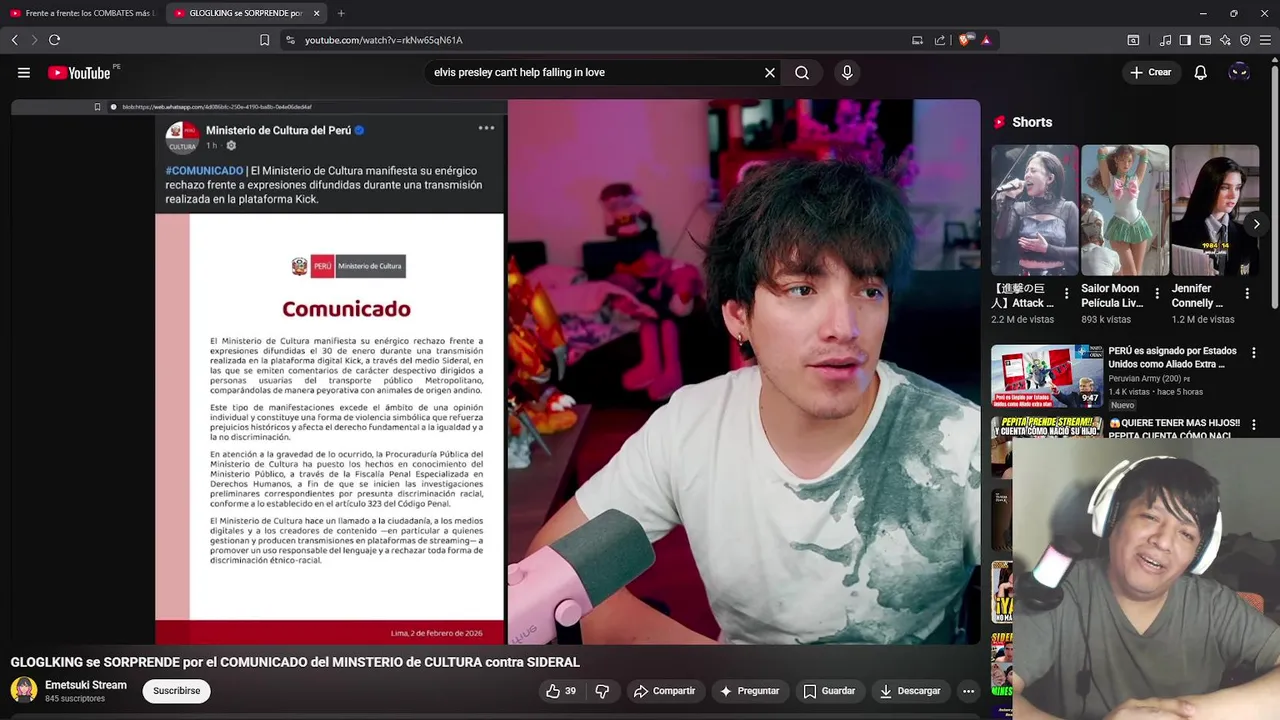Run search with magnifier button
The image size is (1280, 720).
pos(802,72)
